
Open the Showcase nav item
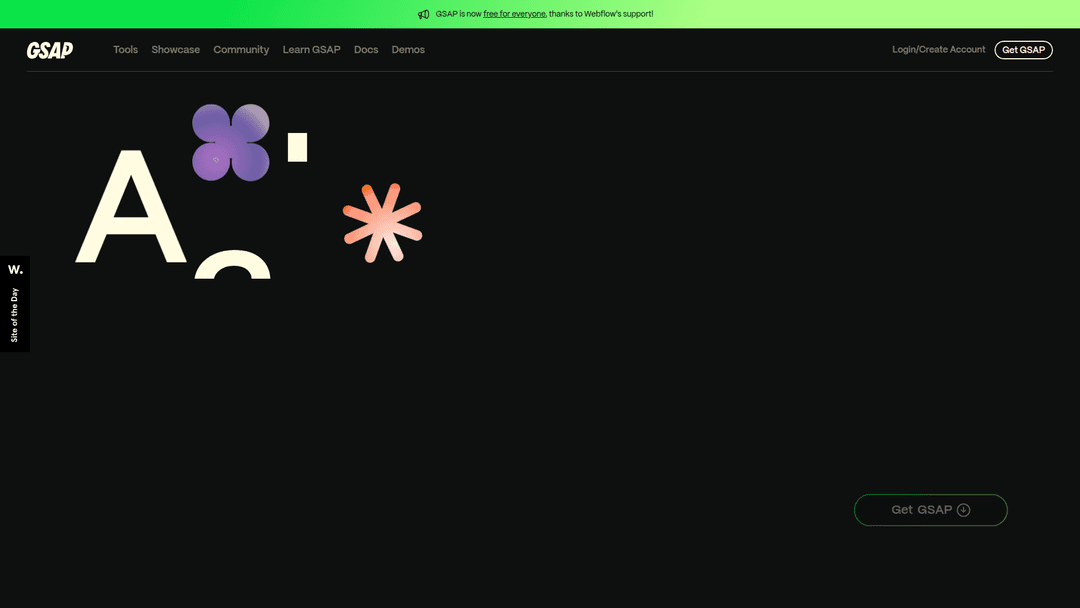pyautogui.click(x=175, y=50)
